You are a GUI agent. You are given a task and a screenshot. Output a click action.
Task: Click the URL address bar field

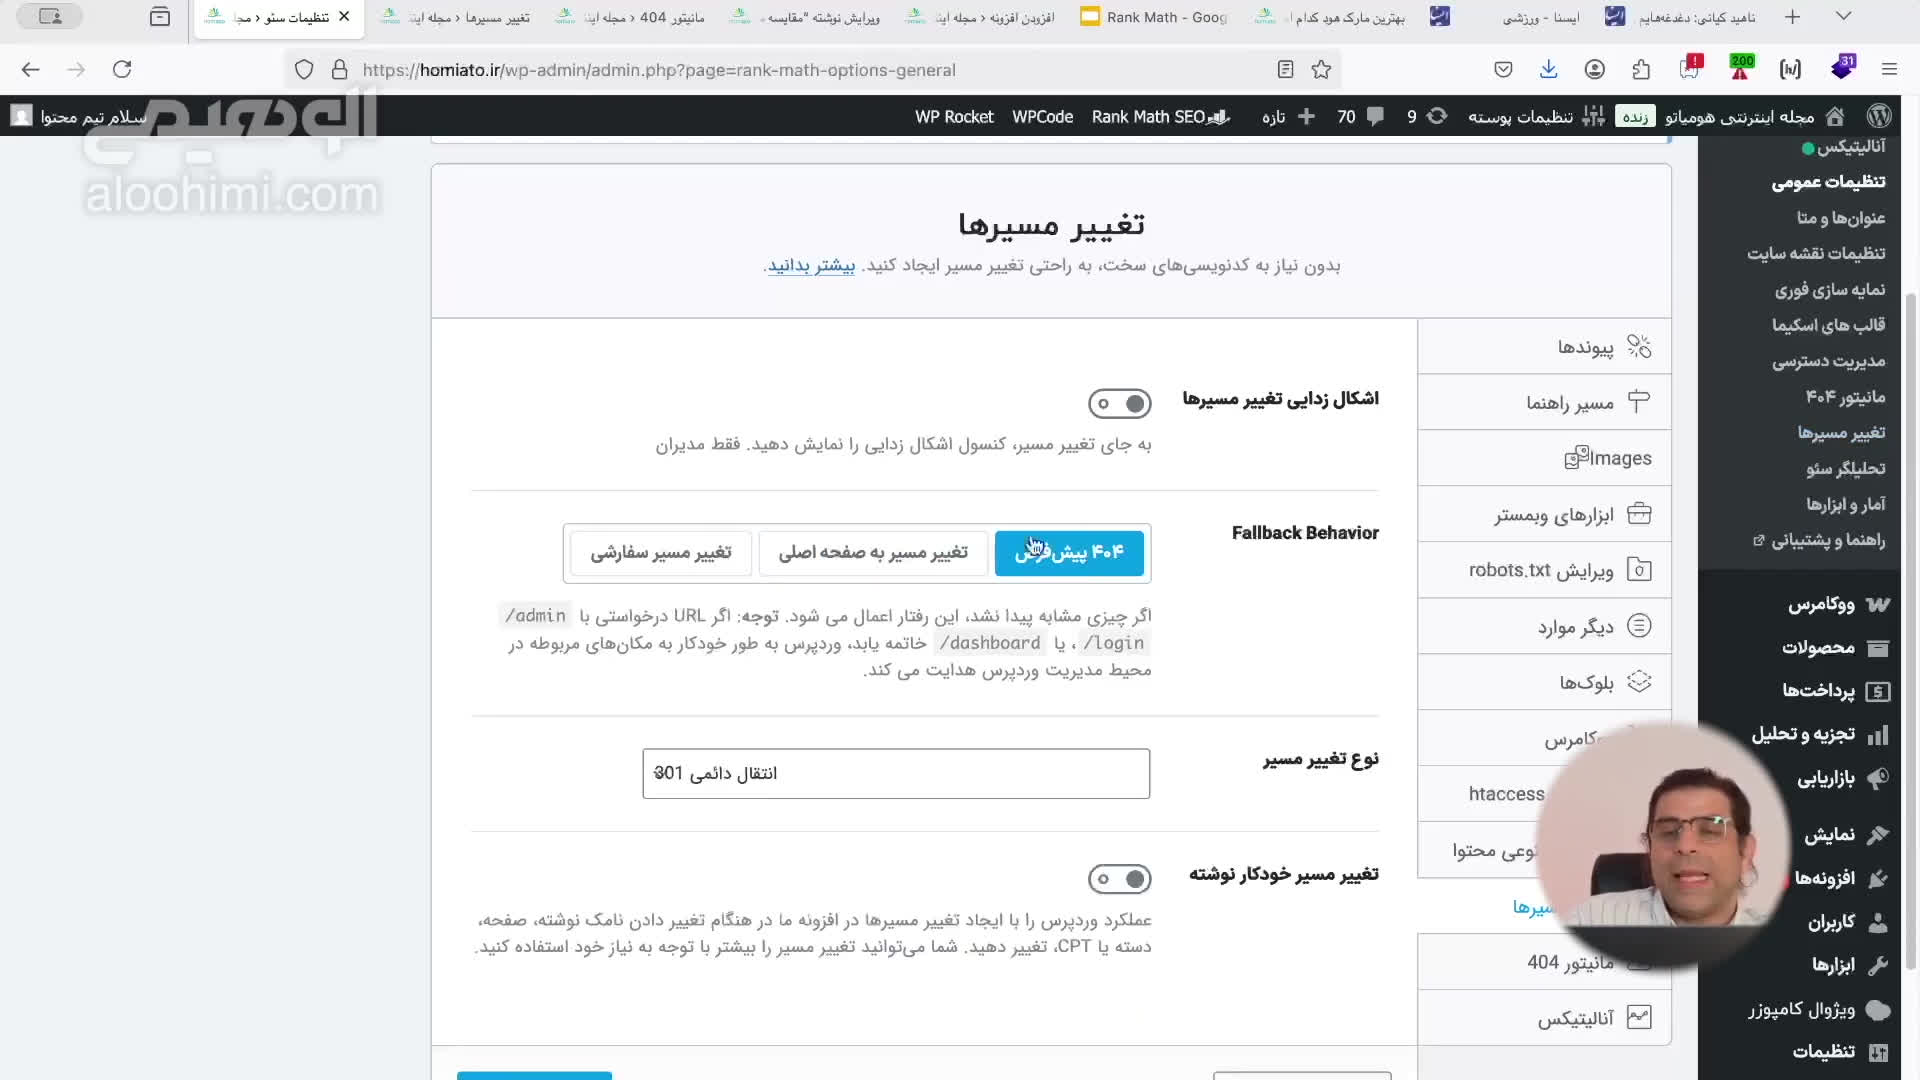pos(810,70)
